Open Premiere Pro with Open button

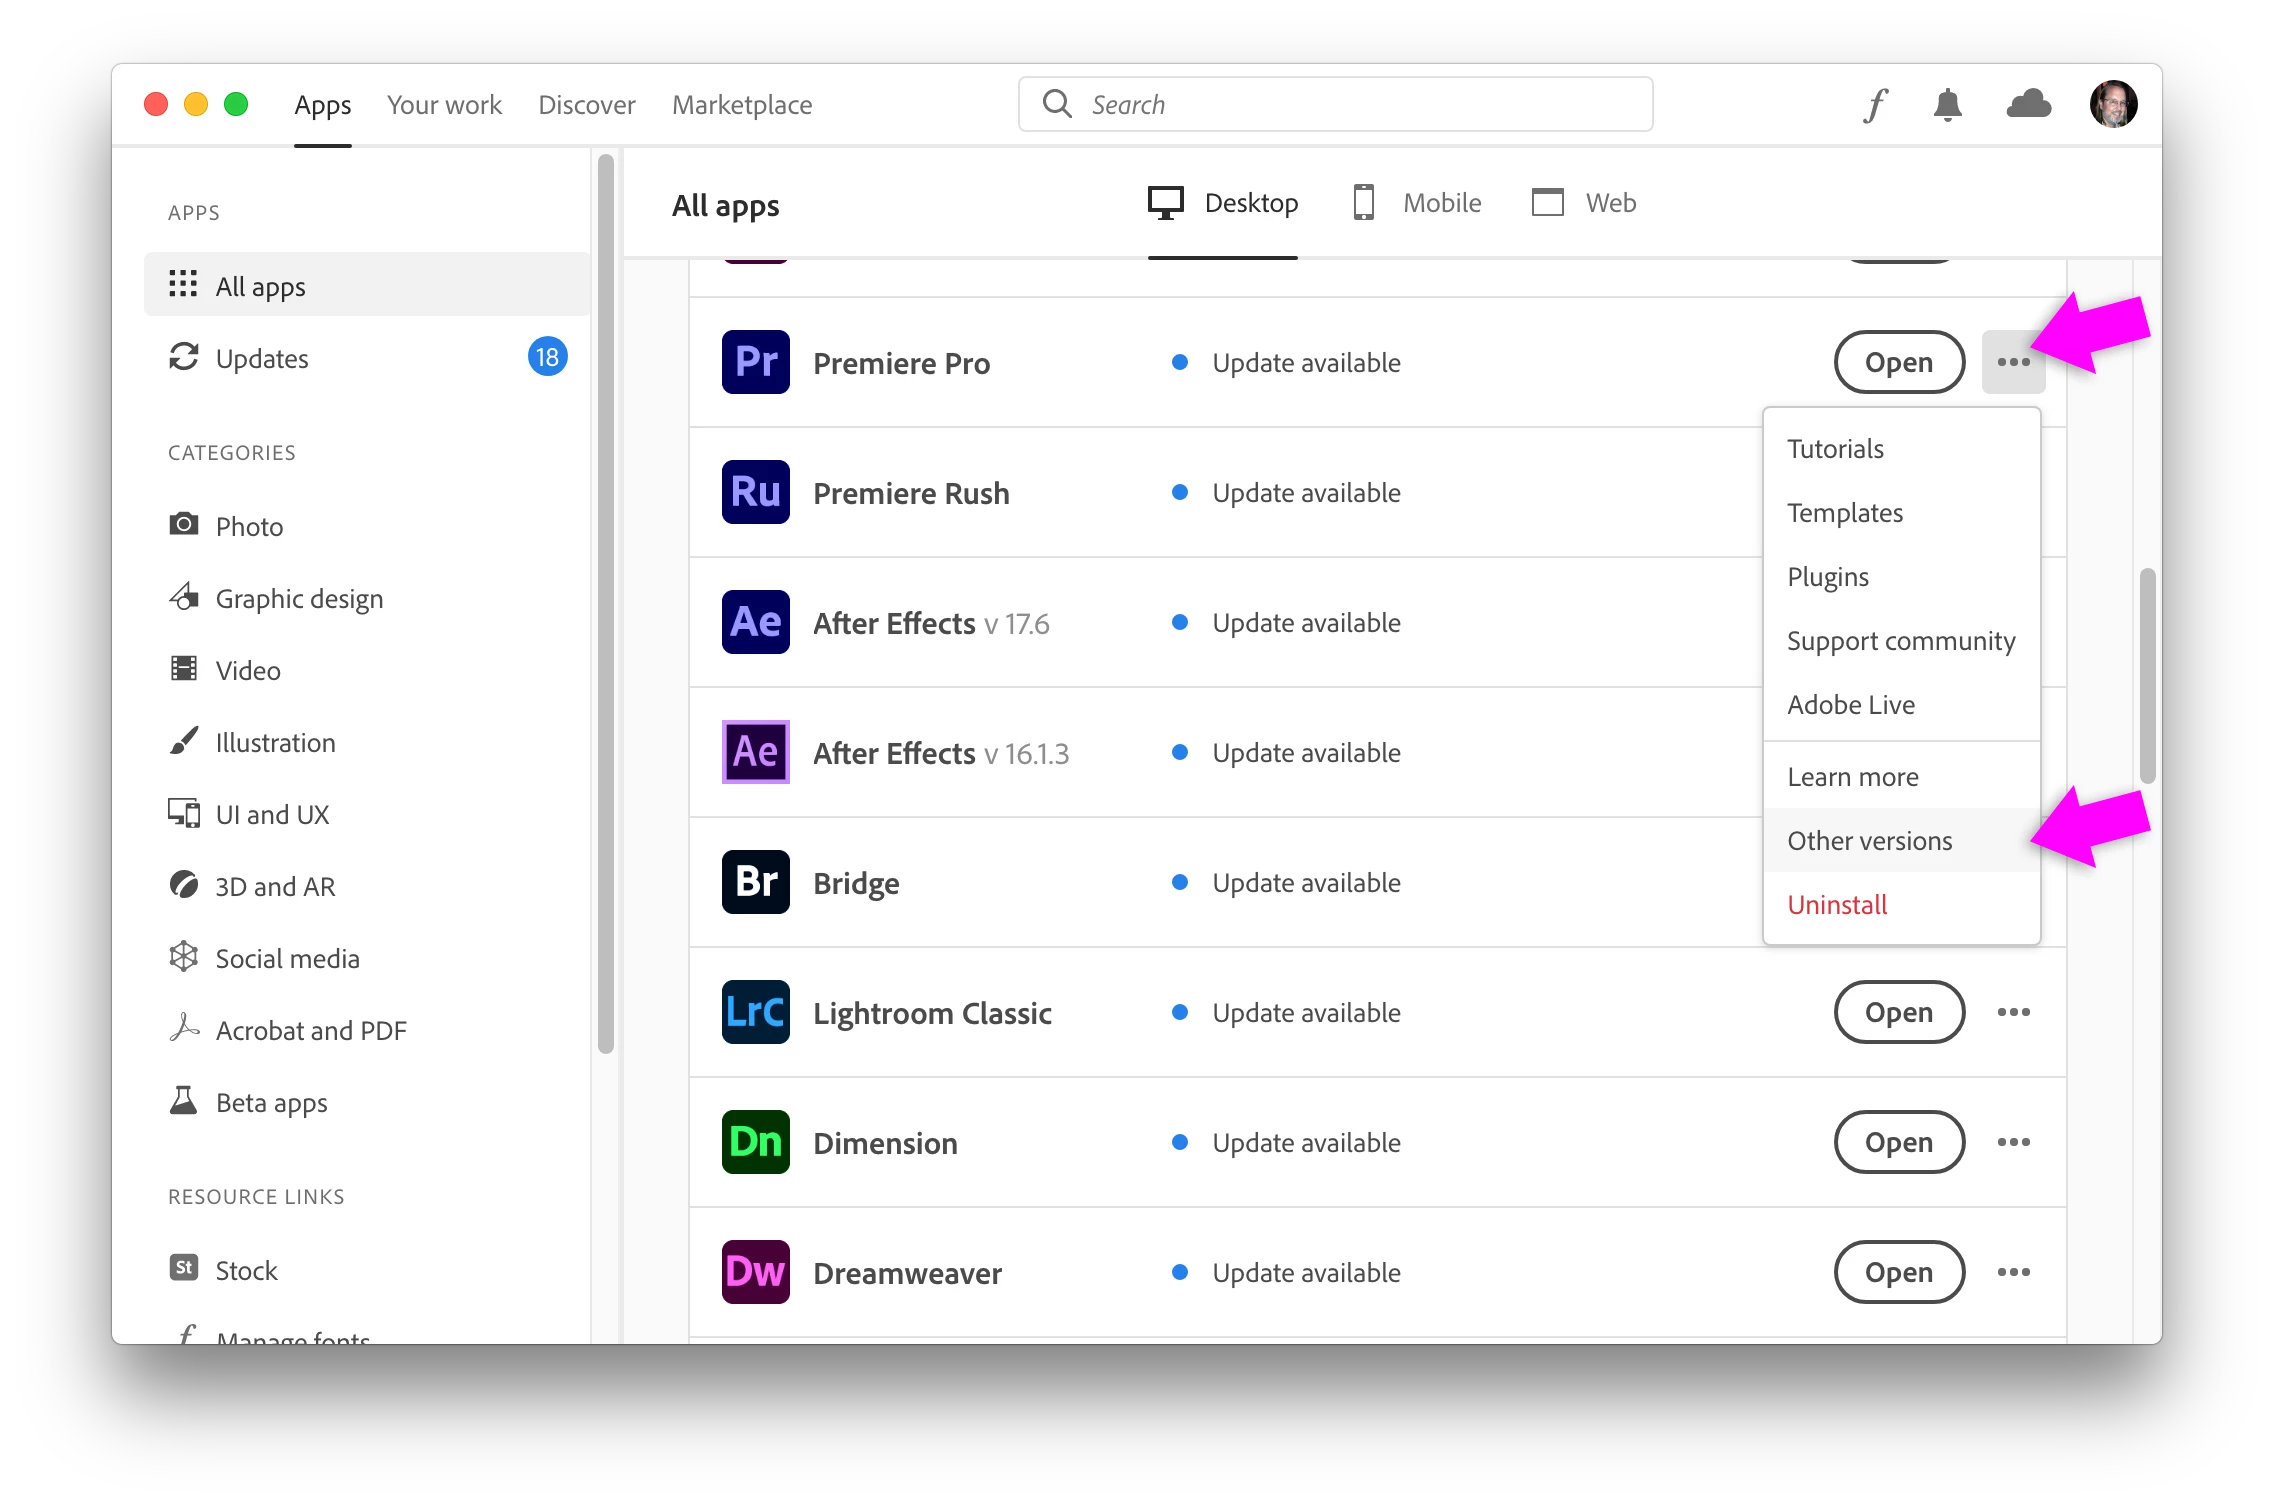click(x=1898, y=362)
